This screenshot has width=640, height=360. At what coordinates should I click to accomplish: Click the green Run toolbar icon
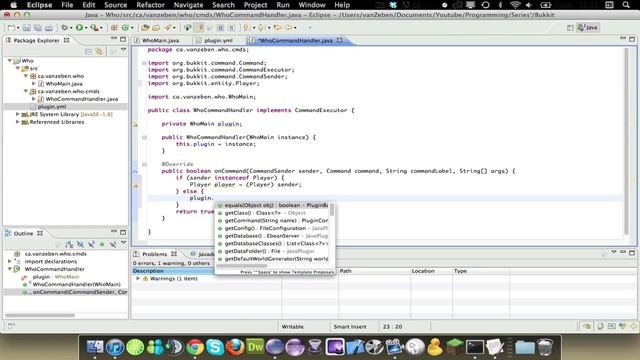click(x=79, y=28)
